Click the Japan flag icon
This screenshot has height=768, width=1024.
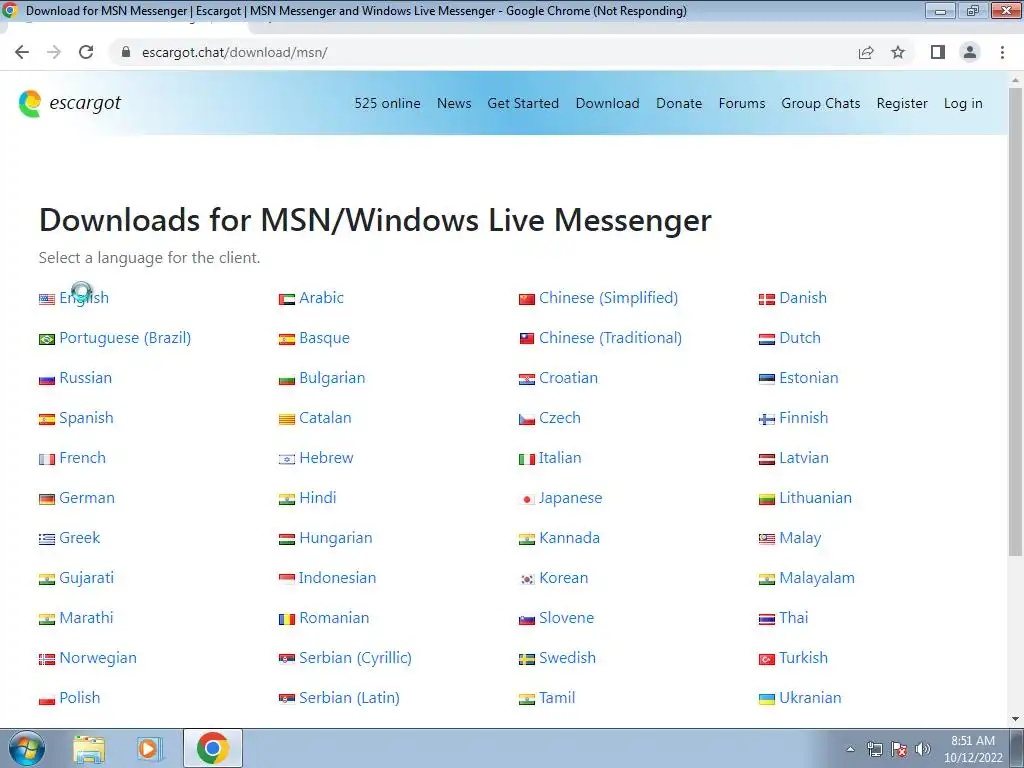[526, 500]
